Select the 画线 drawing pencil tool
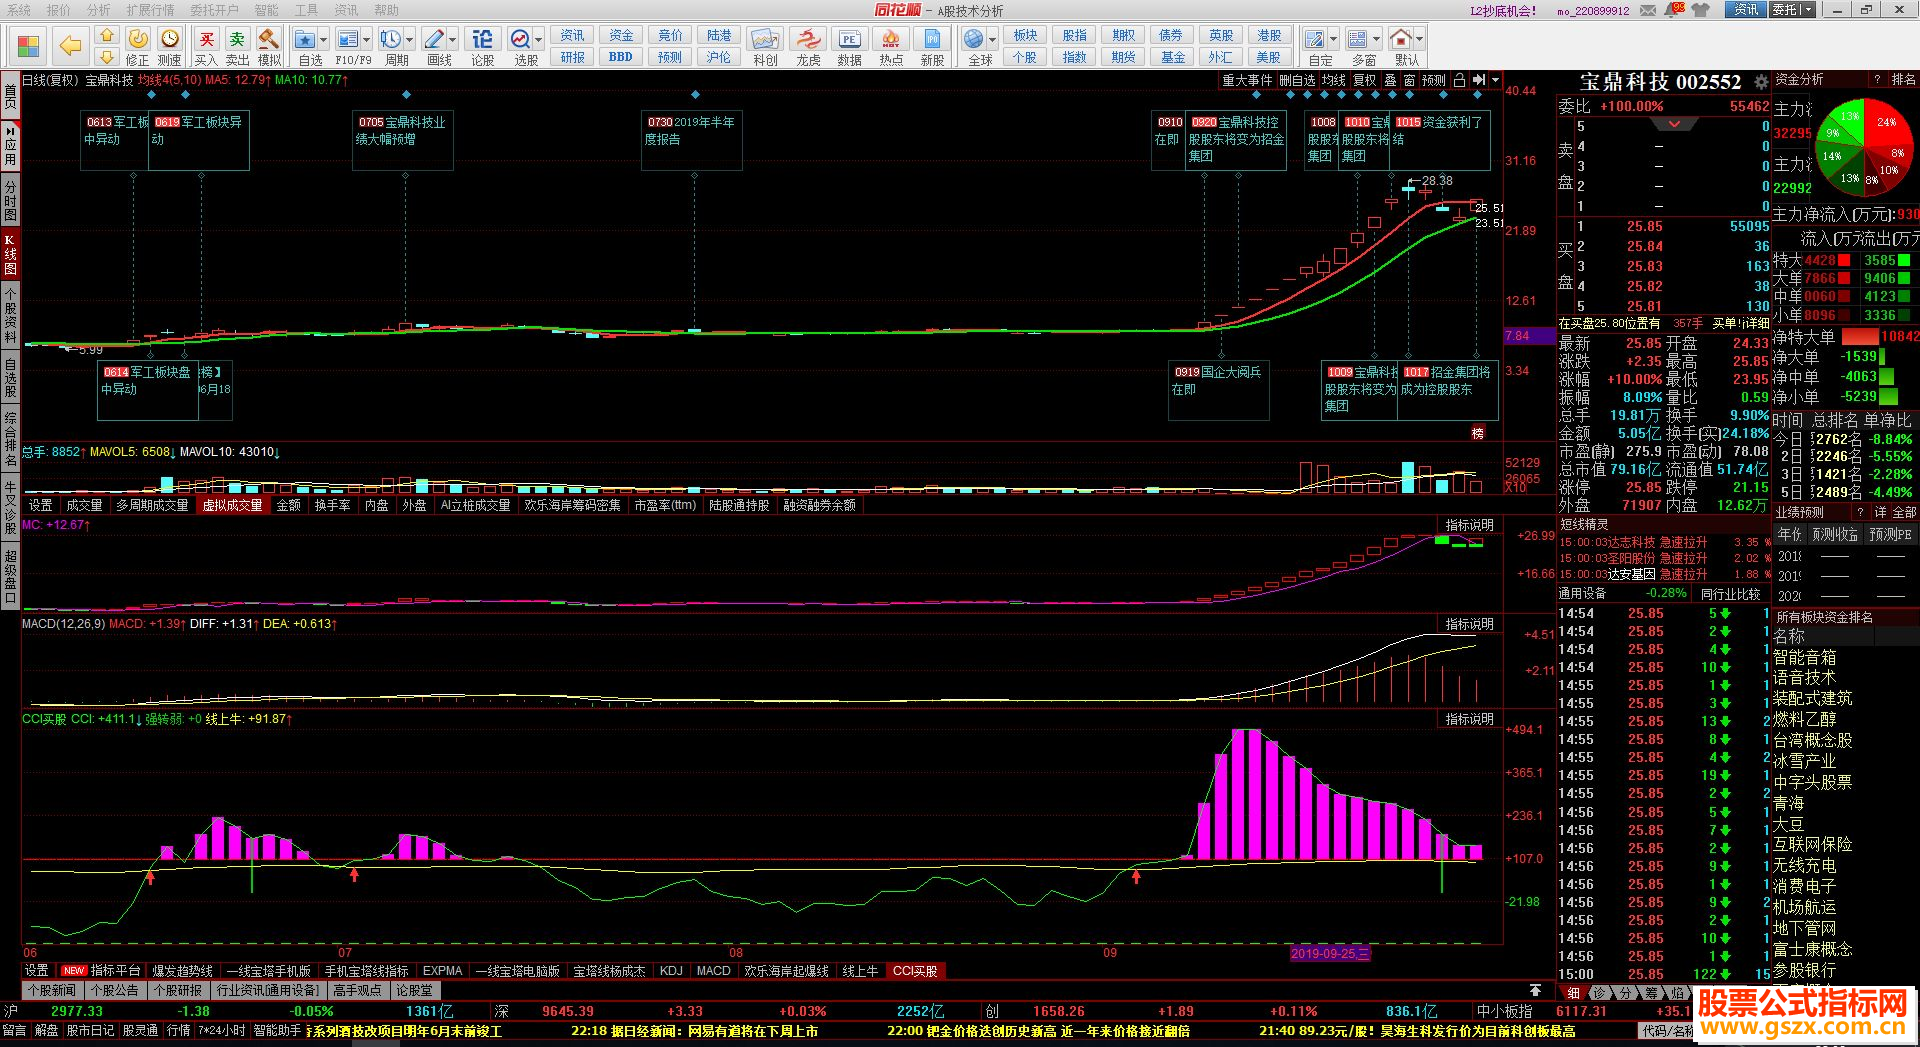The image size is (1920, 1047). [434, 39]
